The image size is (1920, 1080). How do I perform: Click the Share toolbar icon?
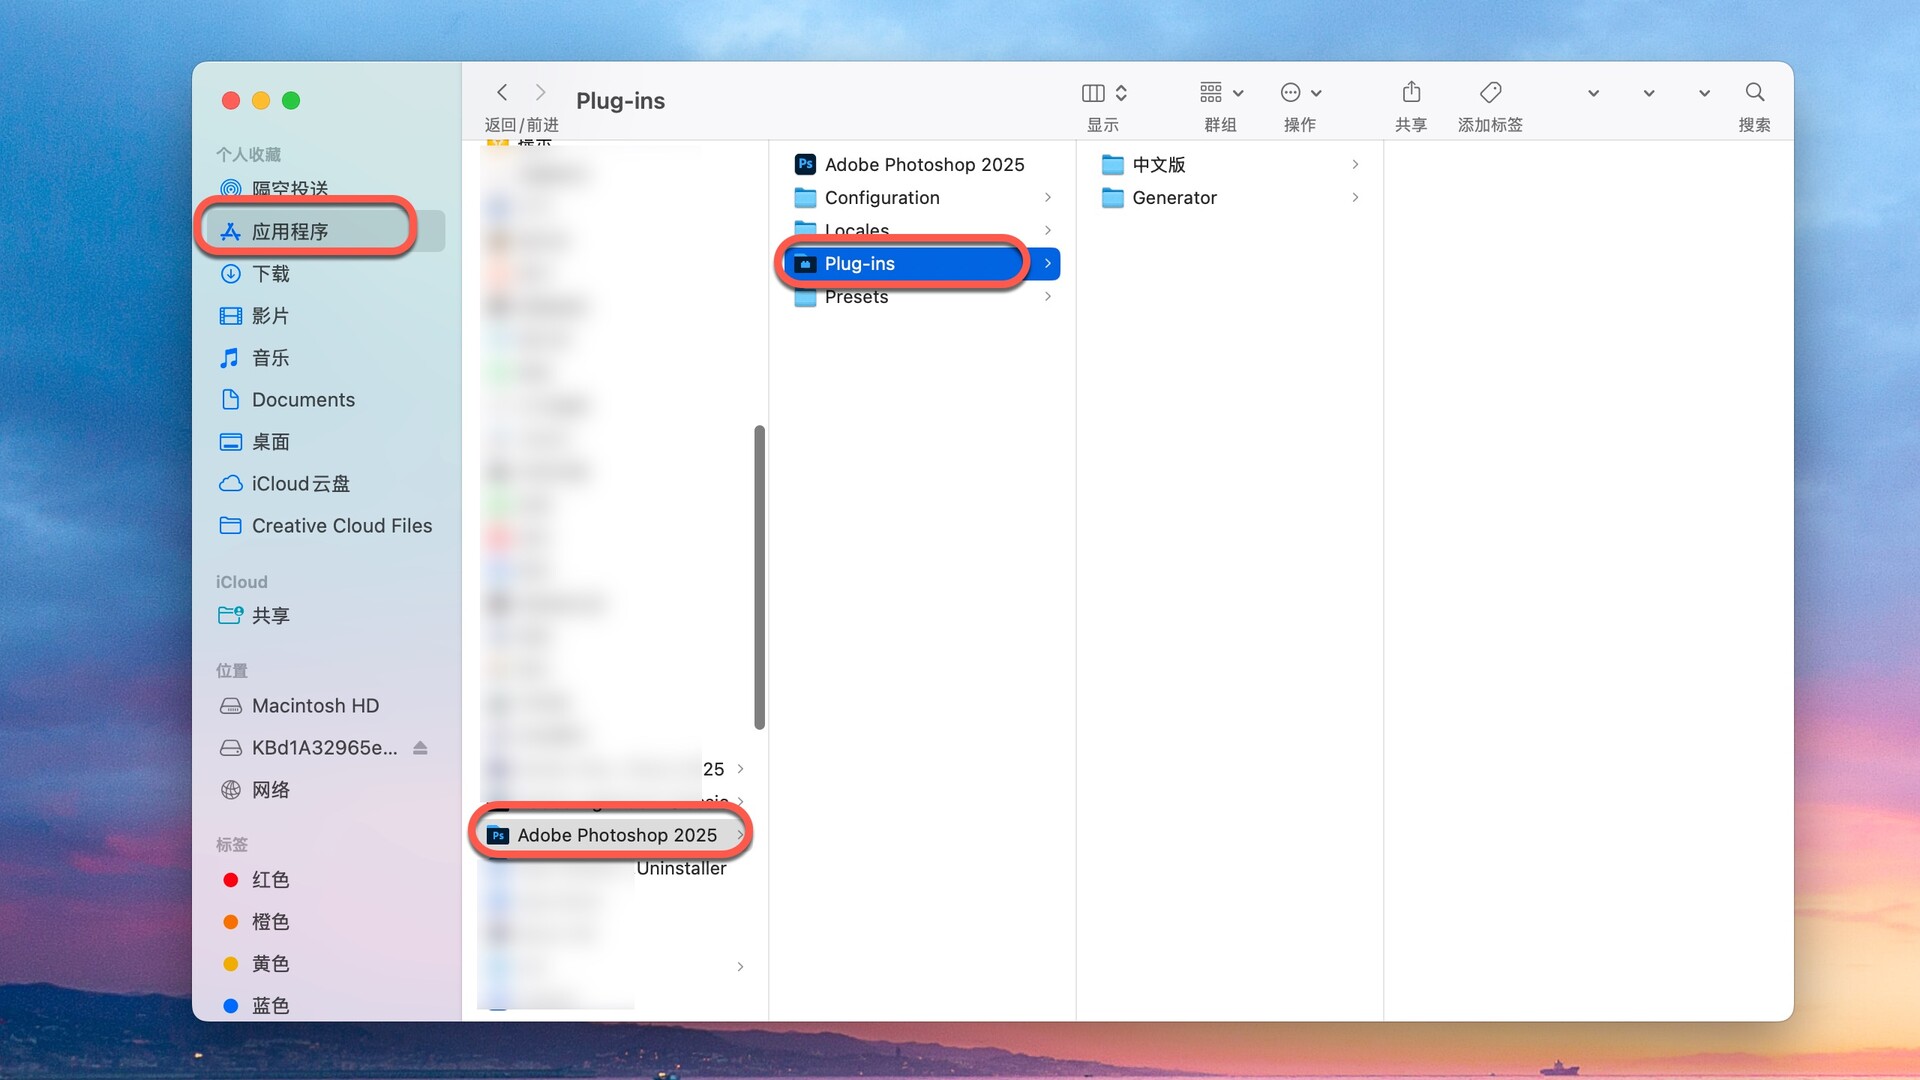pyautogui.click(x=1411, y=93)
